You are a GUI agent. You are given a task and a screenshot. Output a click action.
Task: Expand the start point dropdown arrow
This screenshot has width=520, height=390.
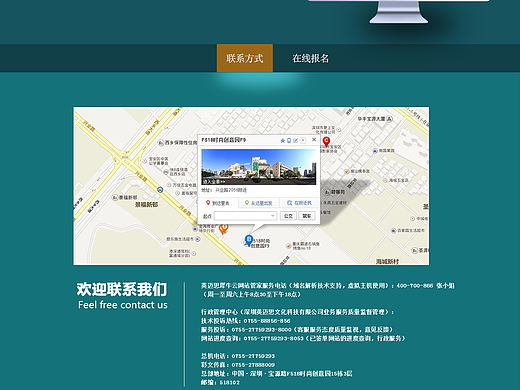pos(273,216)
